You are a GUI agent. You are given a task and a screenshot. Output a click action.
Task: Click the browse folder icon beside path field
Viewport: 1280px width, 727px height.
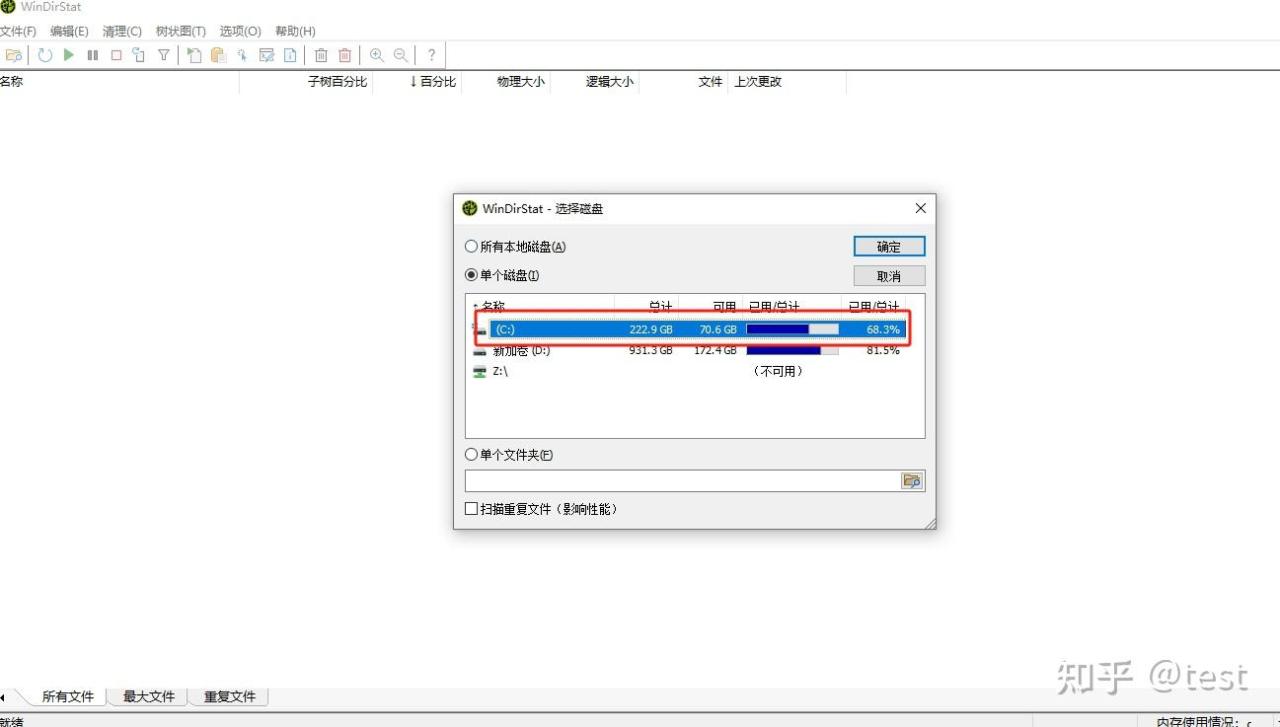(911, 481)
